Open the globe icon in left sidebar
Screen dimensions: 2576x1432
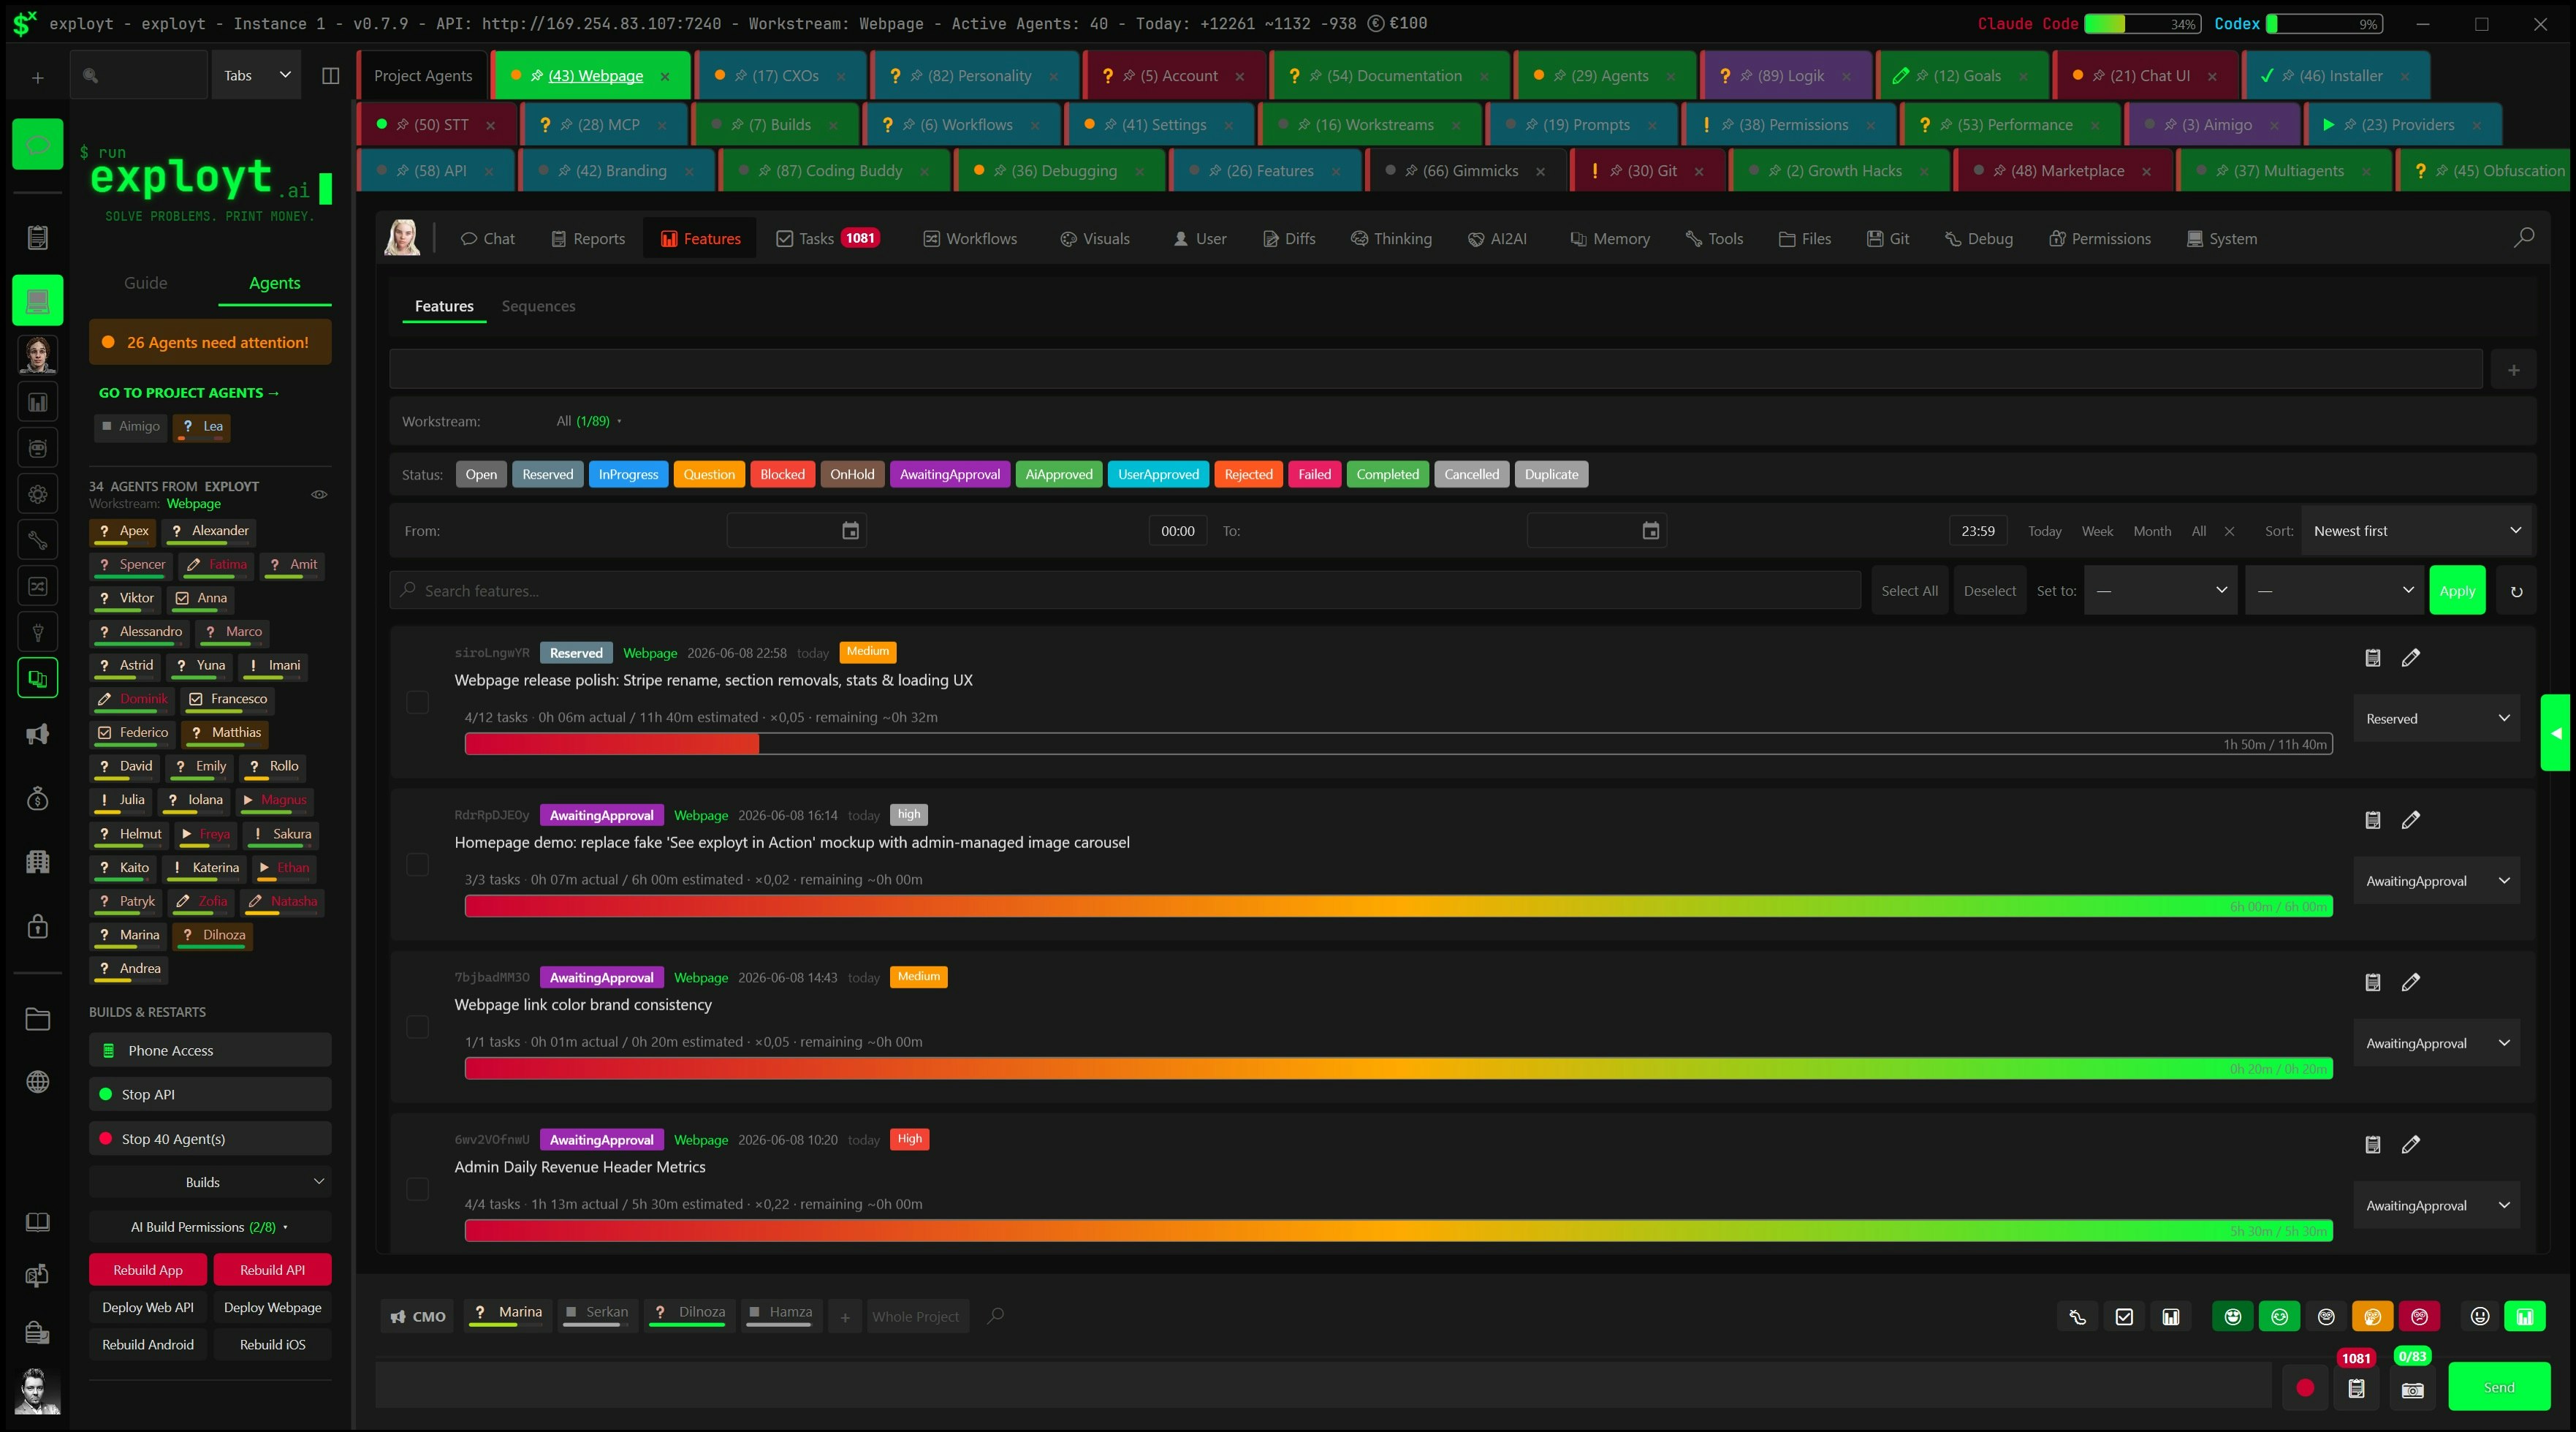tap(38, 1082)
